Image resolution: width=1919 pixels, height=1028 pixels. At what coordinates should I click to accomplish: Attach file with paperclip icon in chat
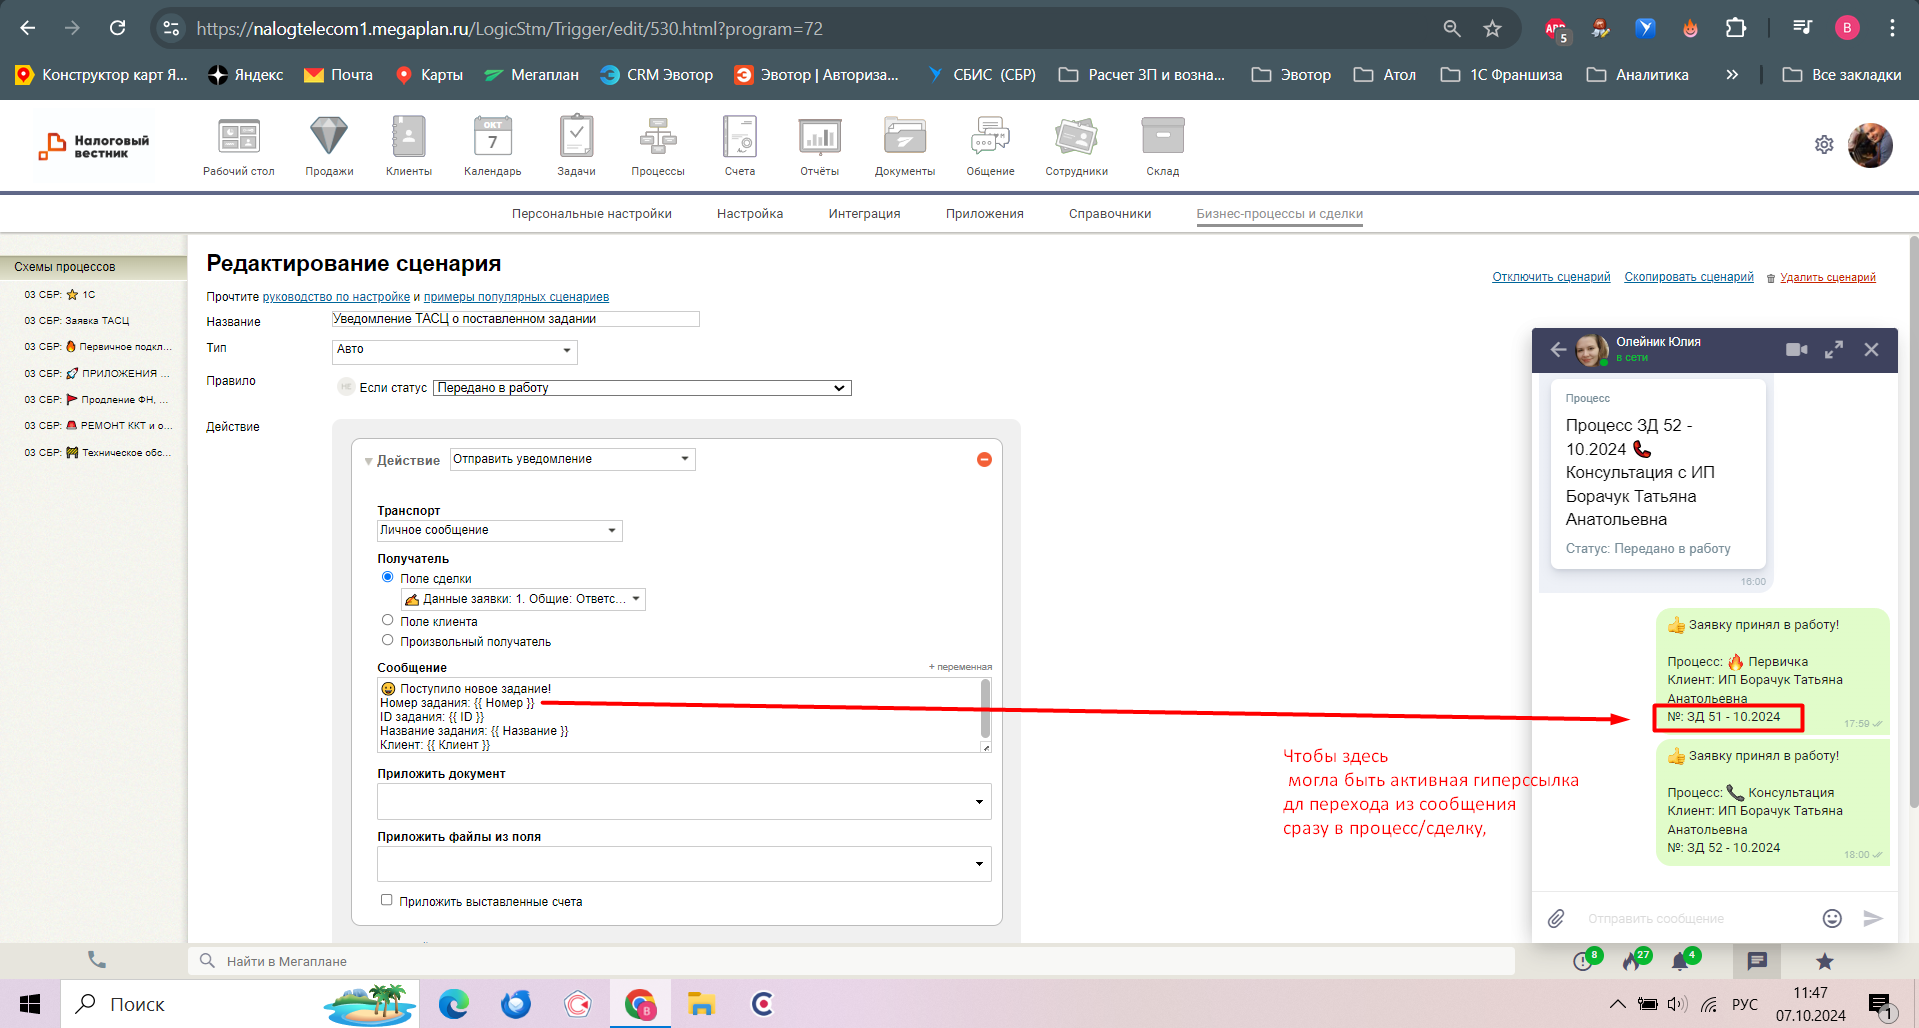click(1556, 918)
